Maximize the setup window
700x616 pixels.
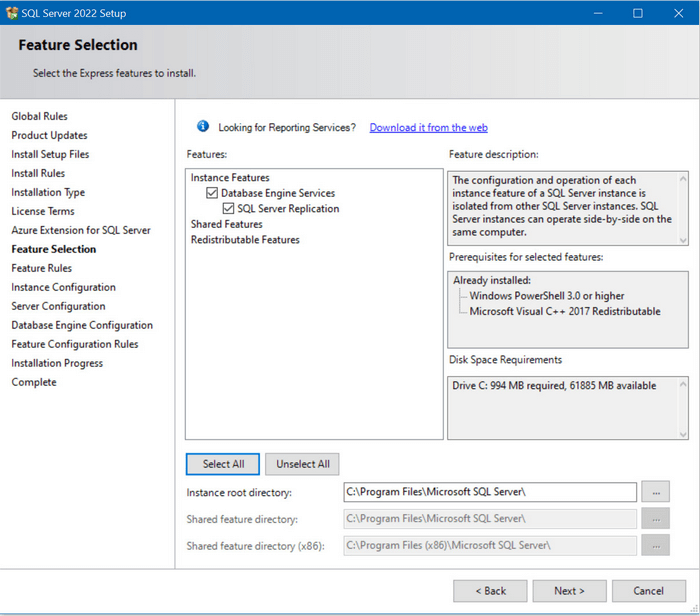click(637, 13)
